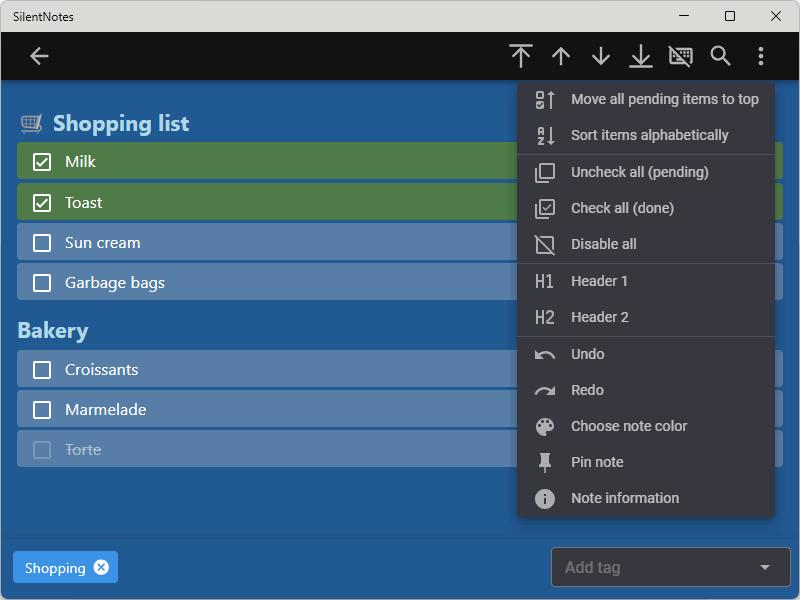
Task: Click the three-dot overflow menu icon
Action: coord(761,56)
